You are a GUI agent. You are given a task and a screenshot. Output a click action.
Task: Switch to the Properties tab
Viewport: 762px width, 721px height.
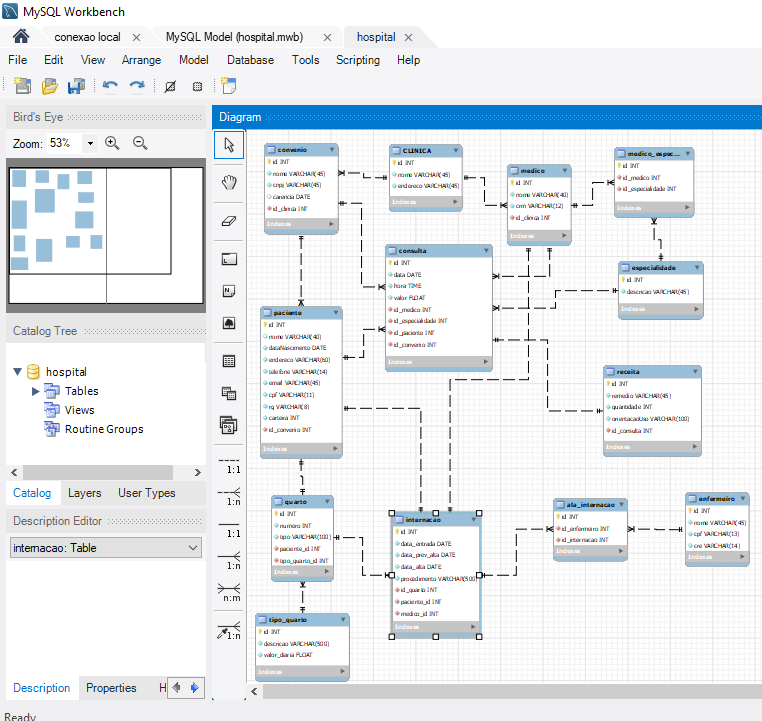111,688
